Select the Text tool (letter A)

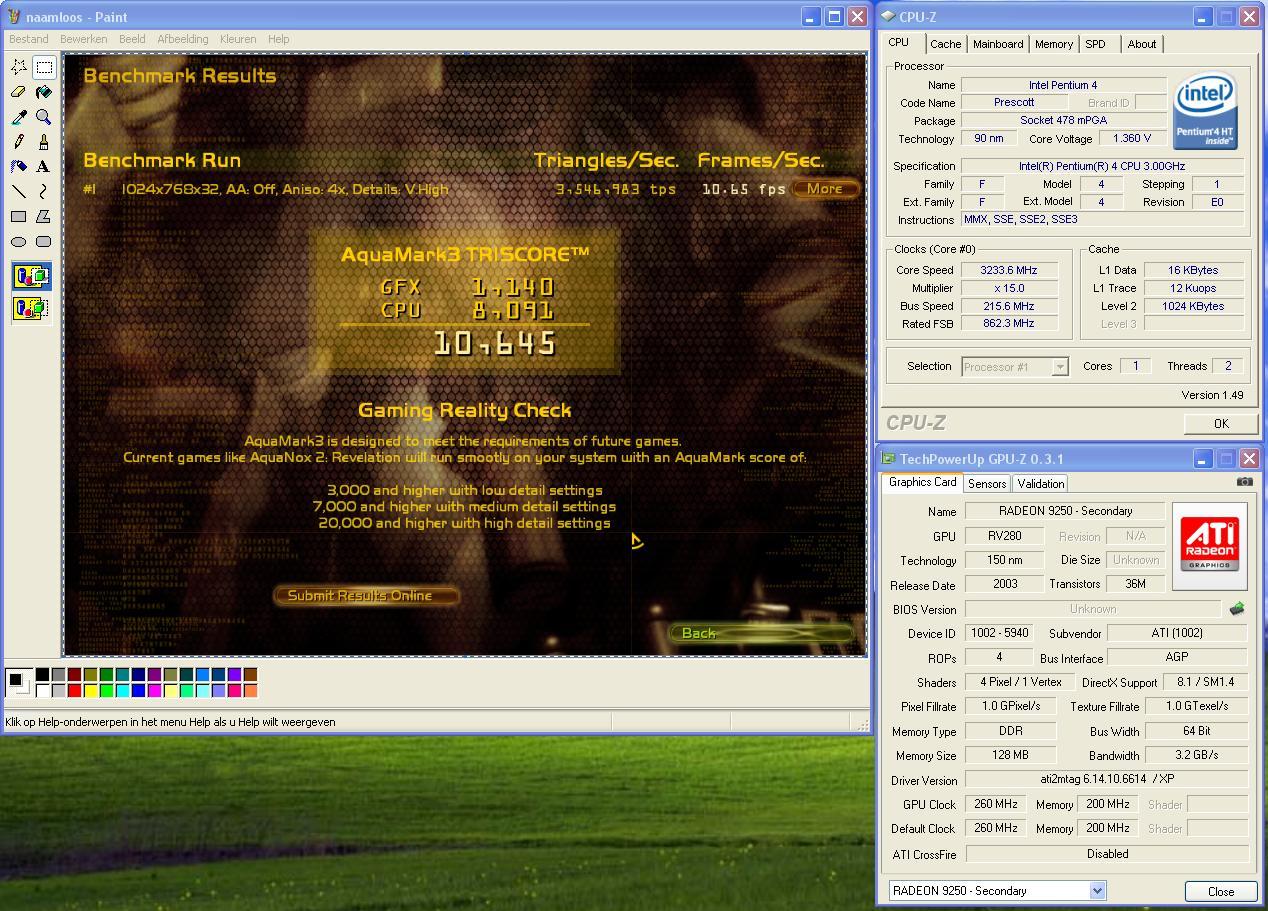point(44,167)
